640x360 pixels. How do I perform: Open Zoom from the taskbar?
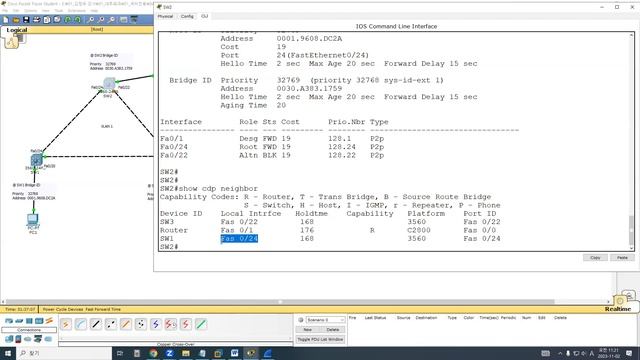pyautogui.click(x=169, y=353)
